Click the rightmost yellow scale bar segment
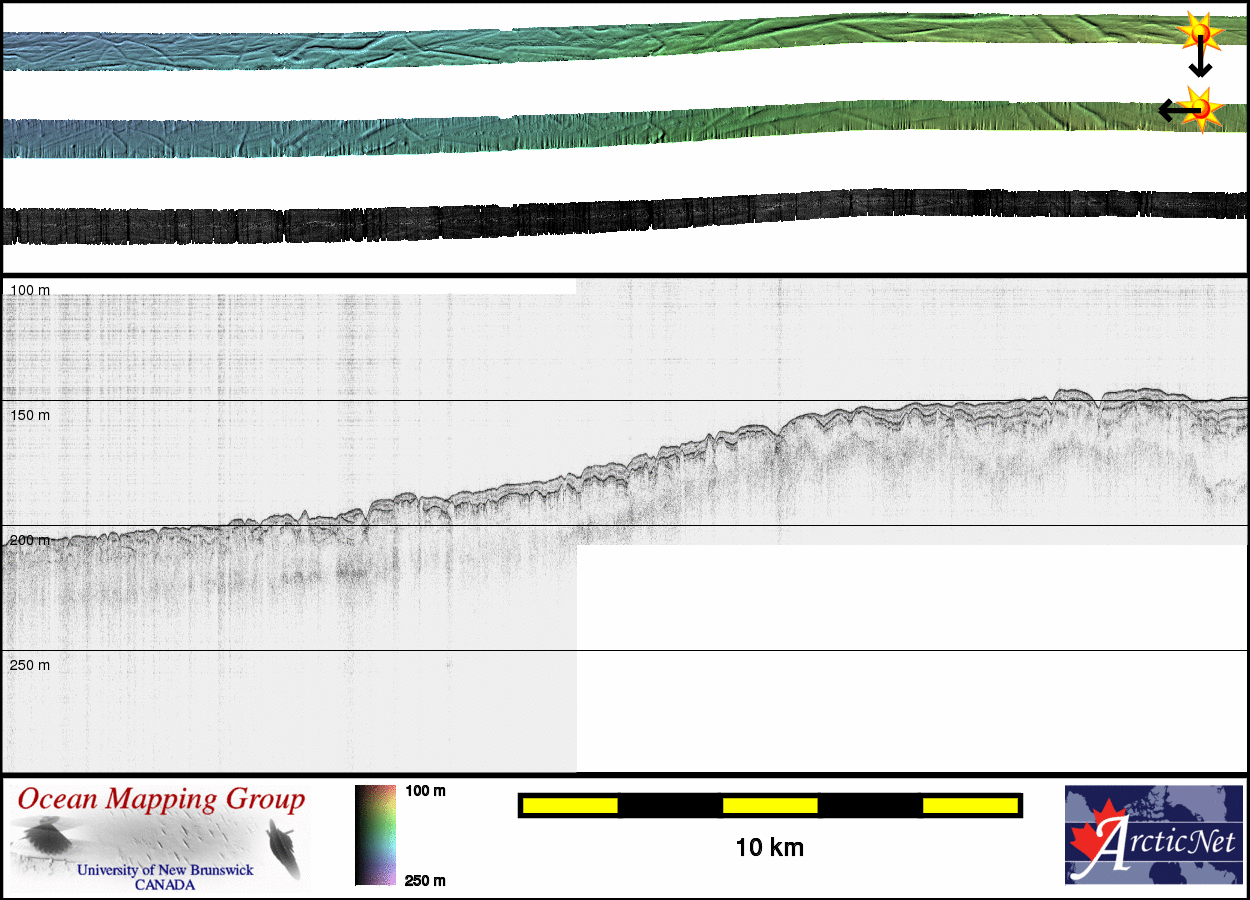Viewport: 1250px width, 900px height. 969,805
